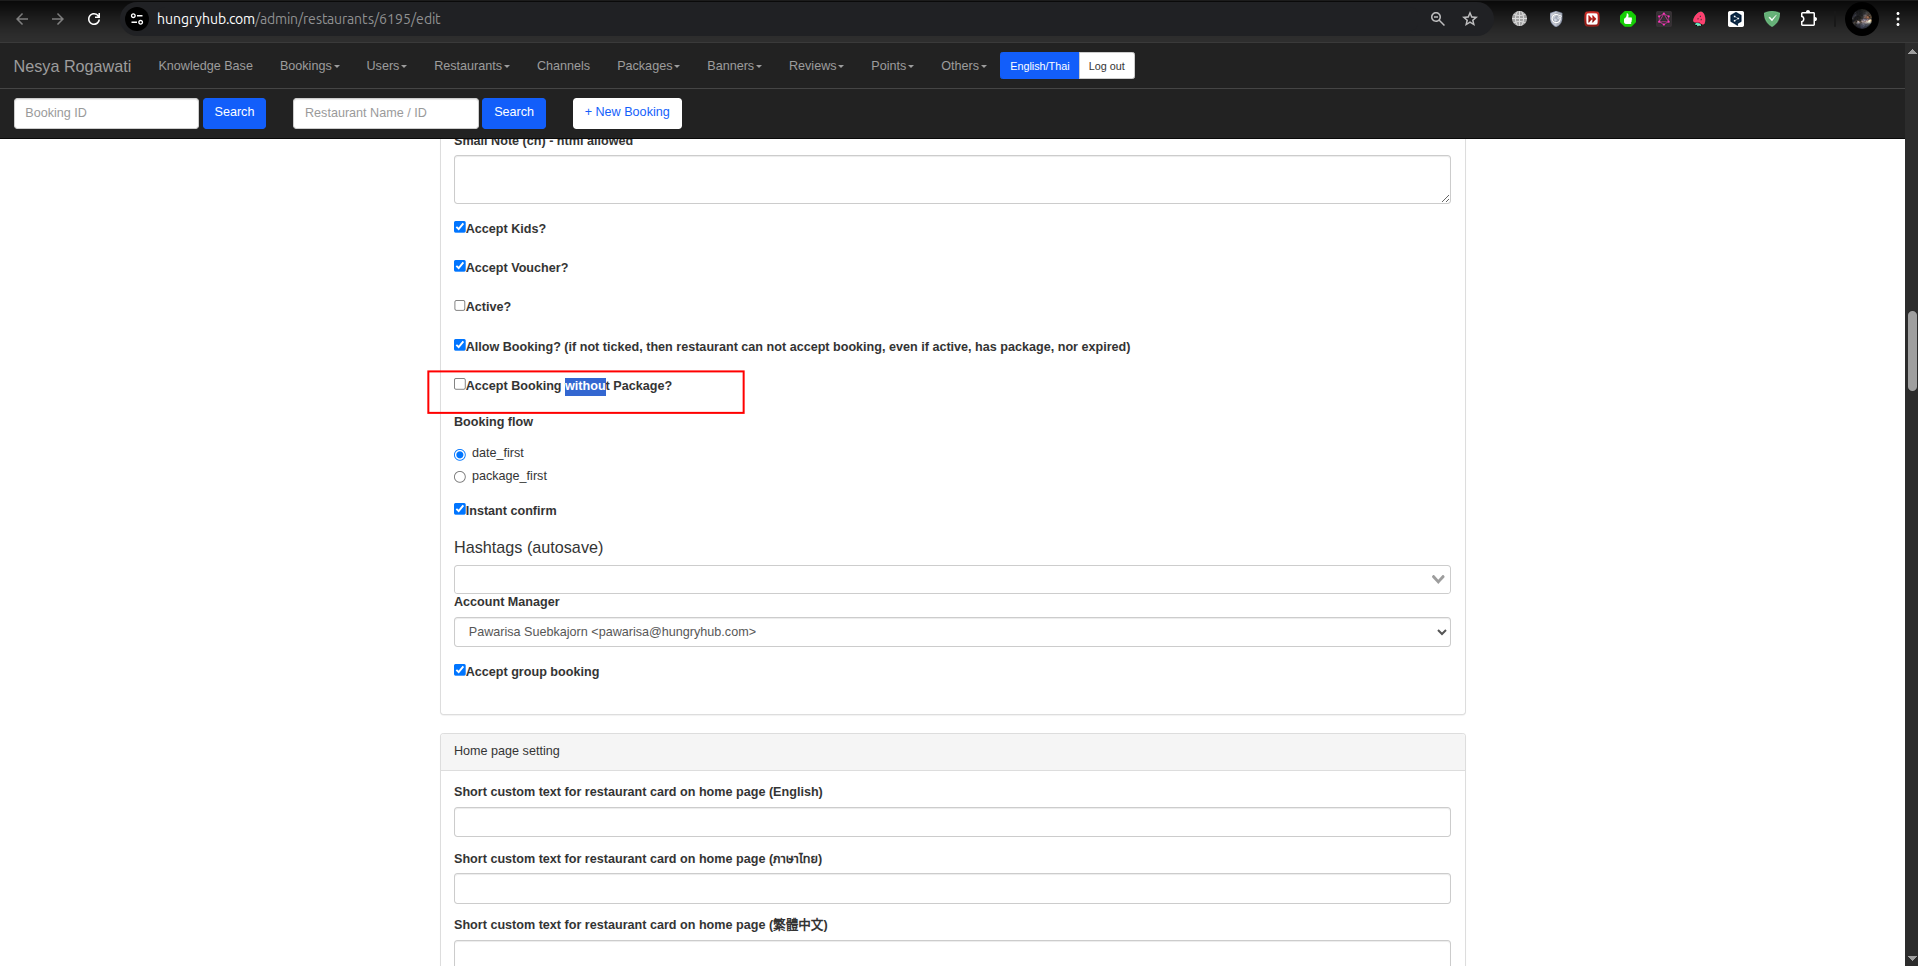Go to Knowledge Base
The height and width of the screenshot is (966, 1918).
tap(205, 66)
